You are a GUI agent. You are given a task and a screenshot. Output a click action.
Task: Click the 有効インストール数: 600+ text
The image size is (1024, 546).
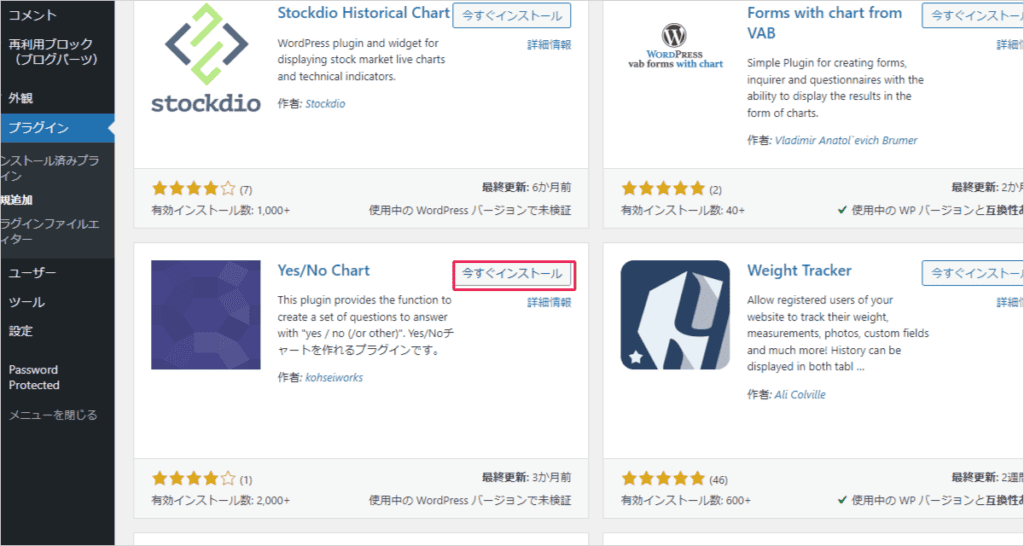click(x=686, y=500)
